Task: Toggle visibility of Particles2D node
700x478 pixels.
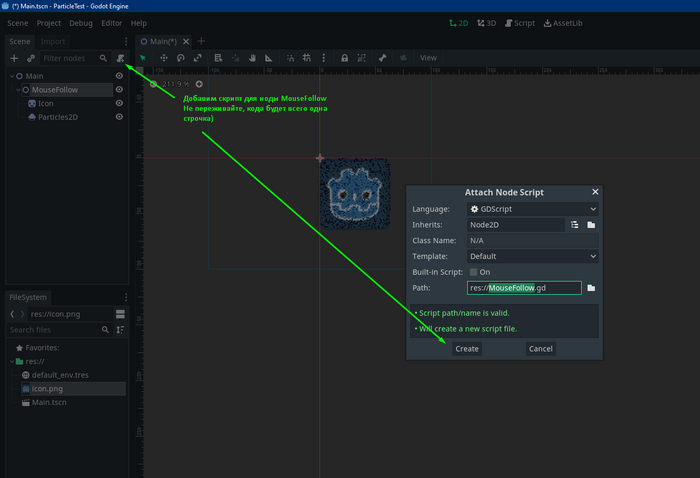Action: pos(119,117)
